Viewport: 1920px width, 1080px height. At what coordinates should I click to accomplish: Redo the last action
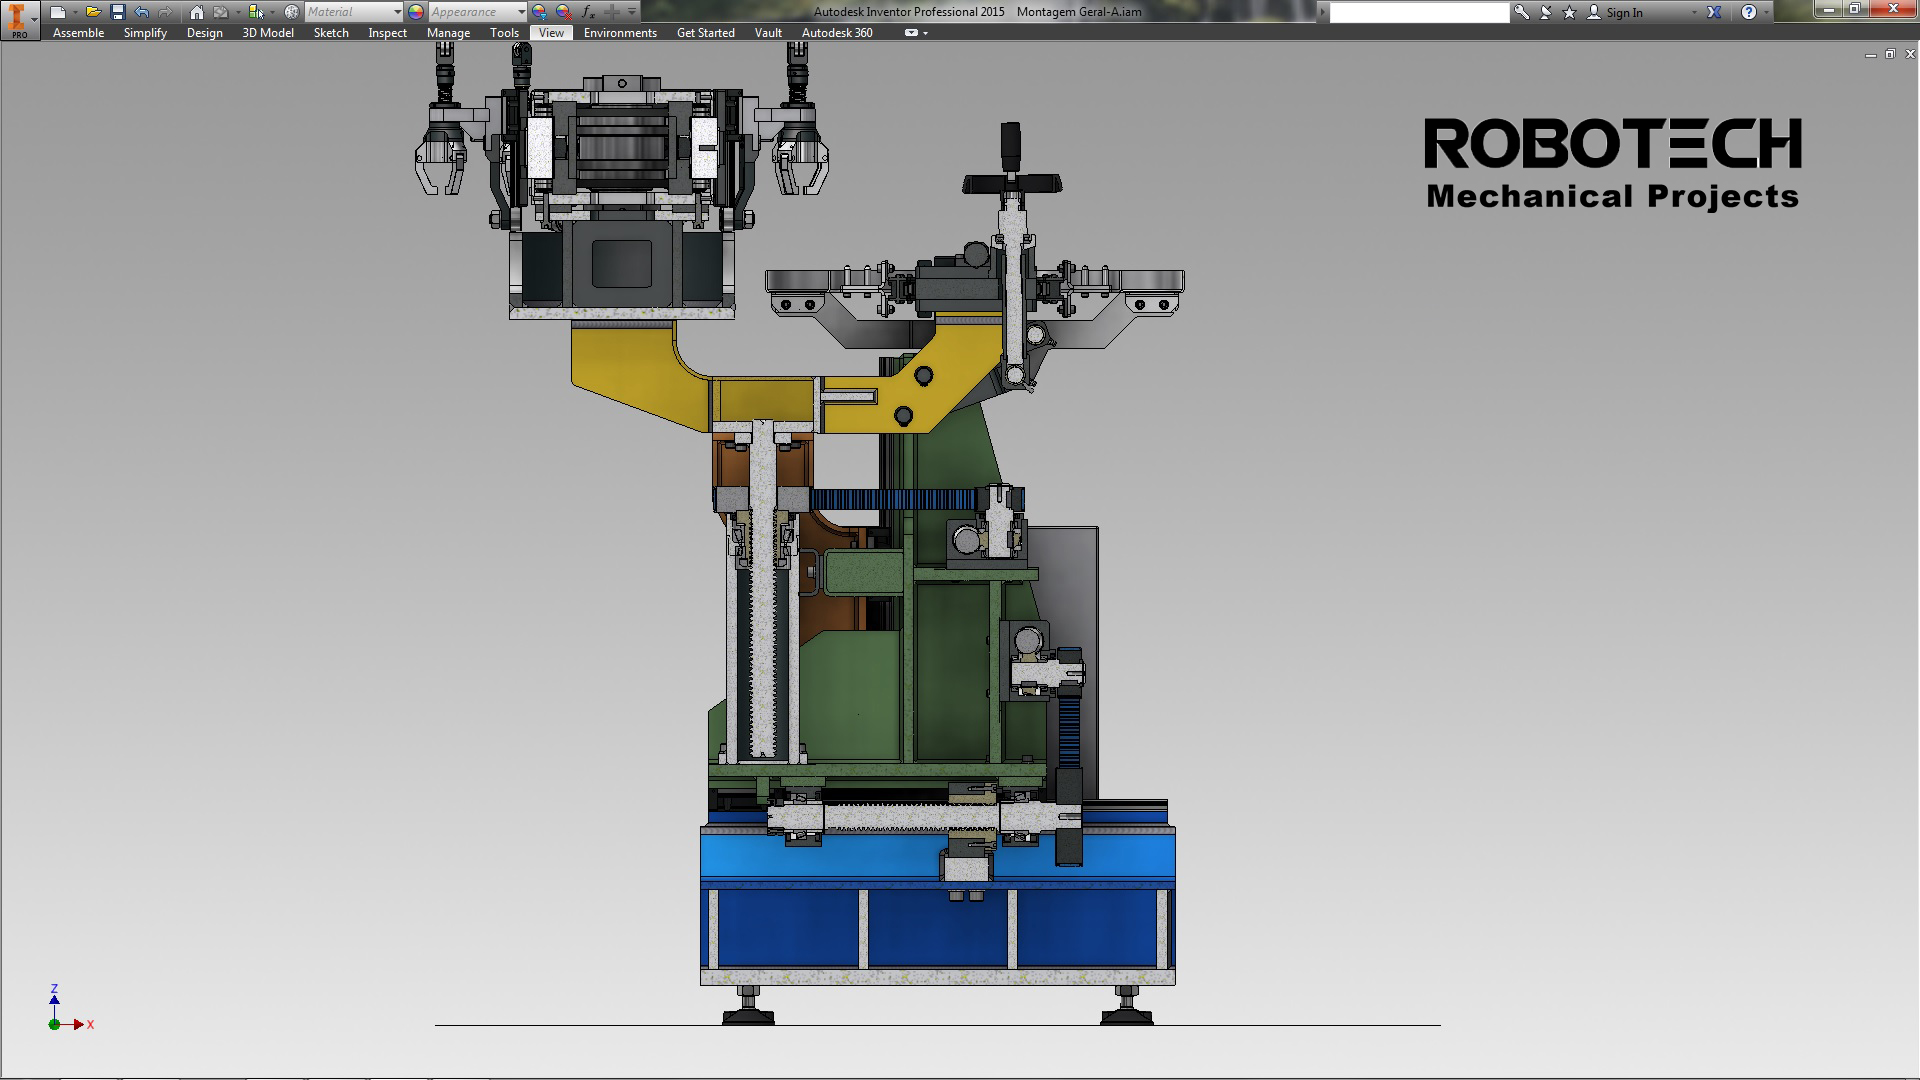click(x=165, y=12)
